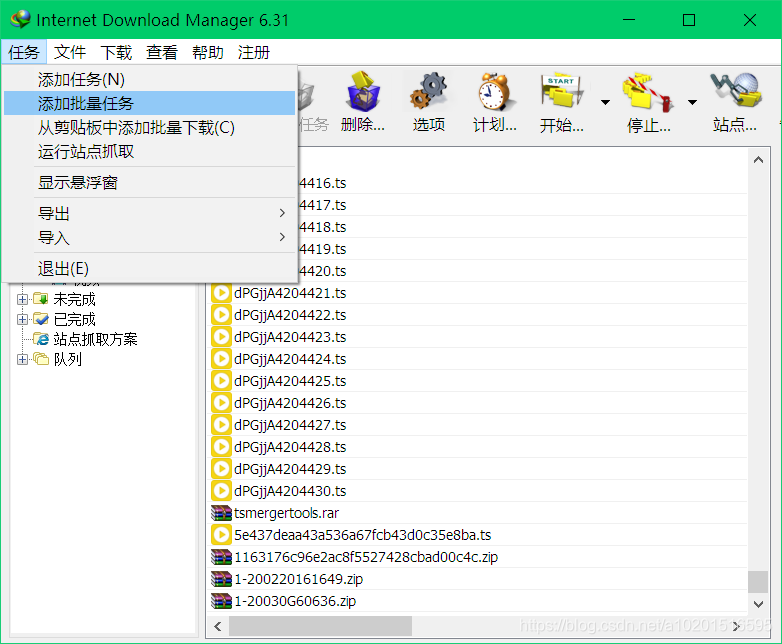Image resolution: width=782 pixels, height=644 pixels.
Task: Choose 添加任务(N) from the menu
Action: [150, 79]
